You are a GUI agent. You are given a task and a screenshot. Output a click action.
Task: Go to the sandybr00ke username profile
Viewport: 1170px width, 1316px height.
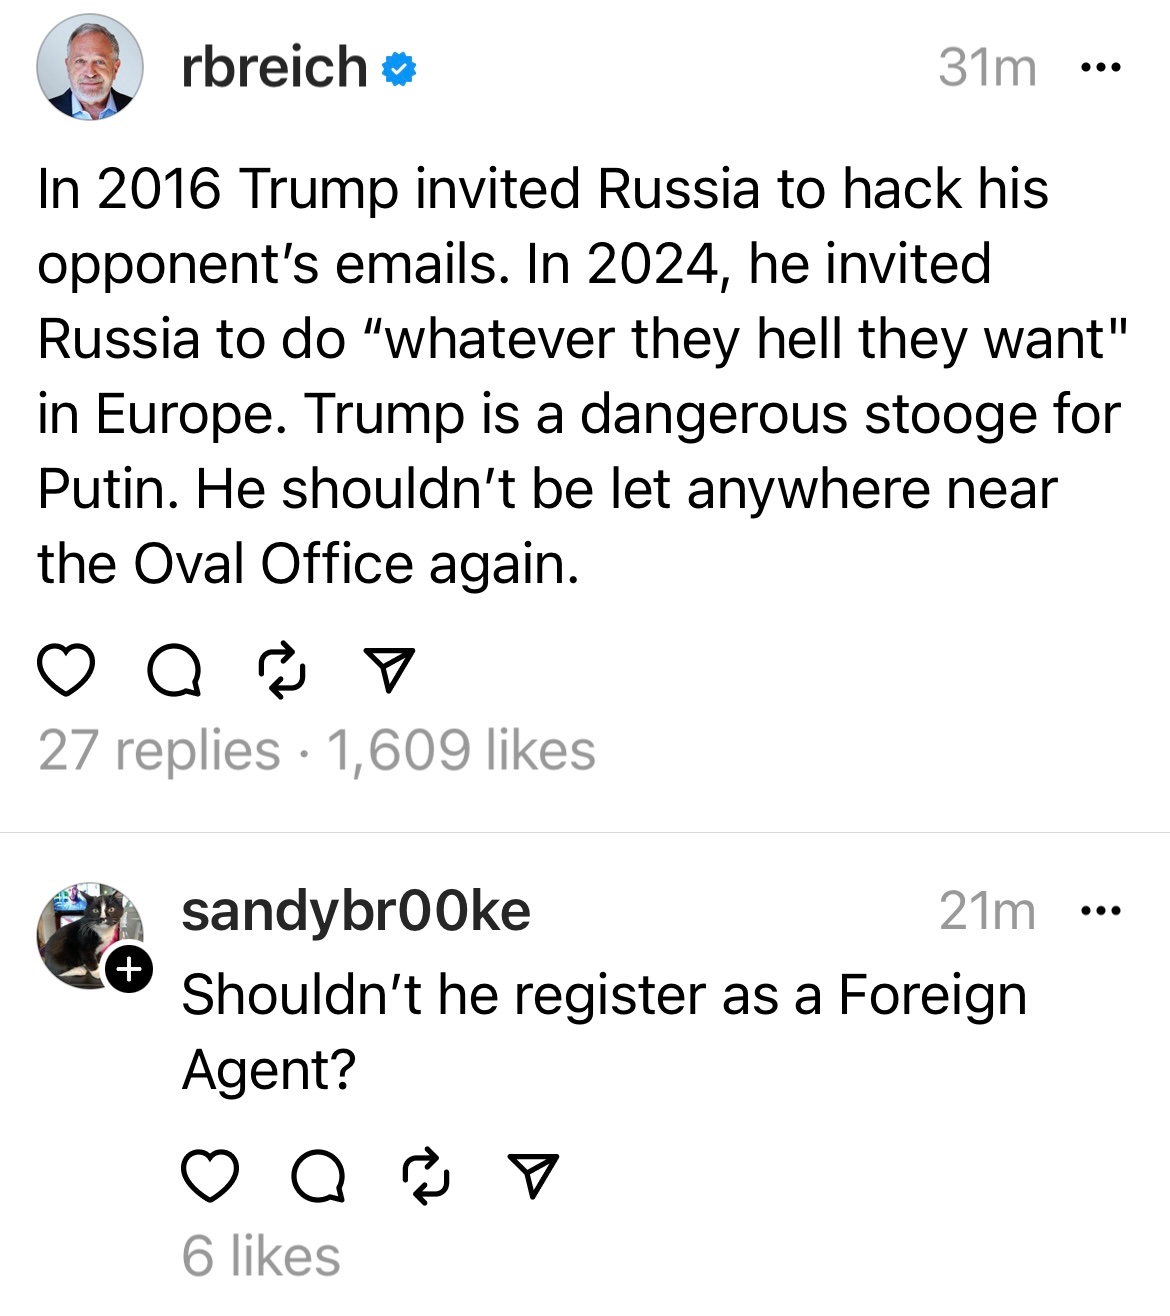(356, 911)
